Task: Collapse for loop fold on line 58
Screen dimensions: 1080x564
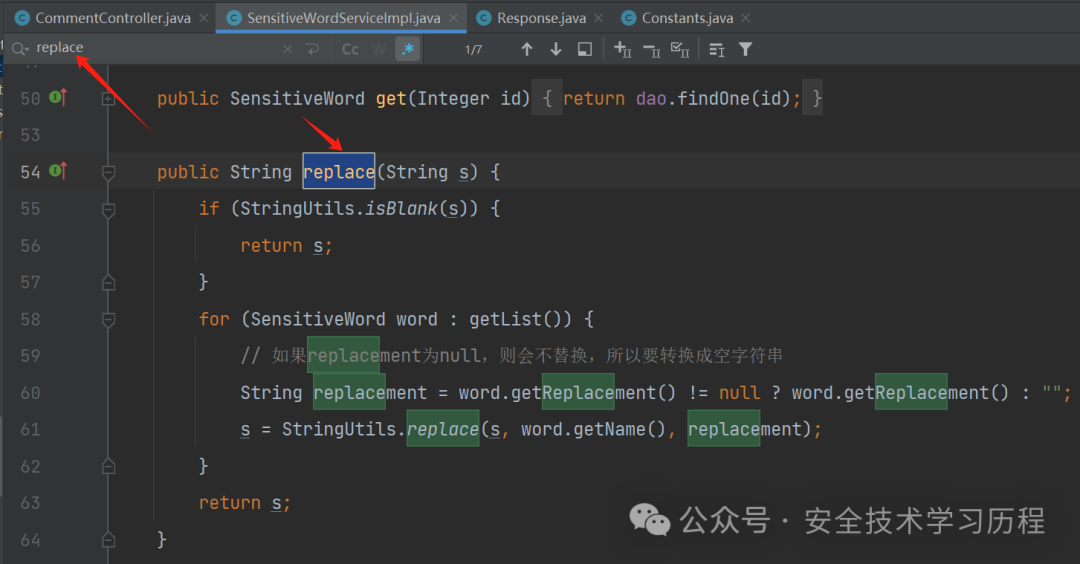Action: [x=108, y=320]
